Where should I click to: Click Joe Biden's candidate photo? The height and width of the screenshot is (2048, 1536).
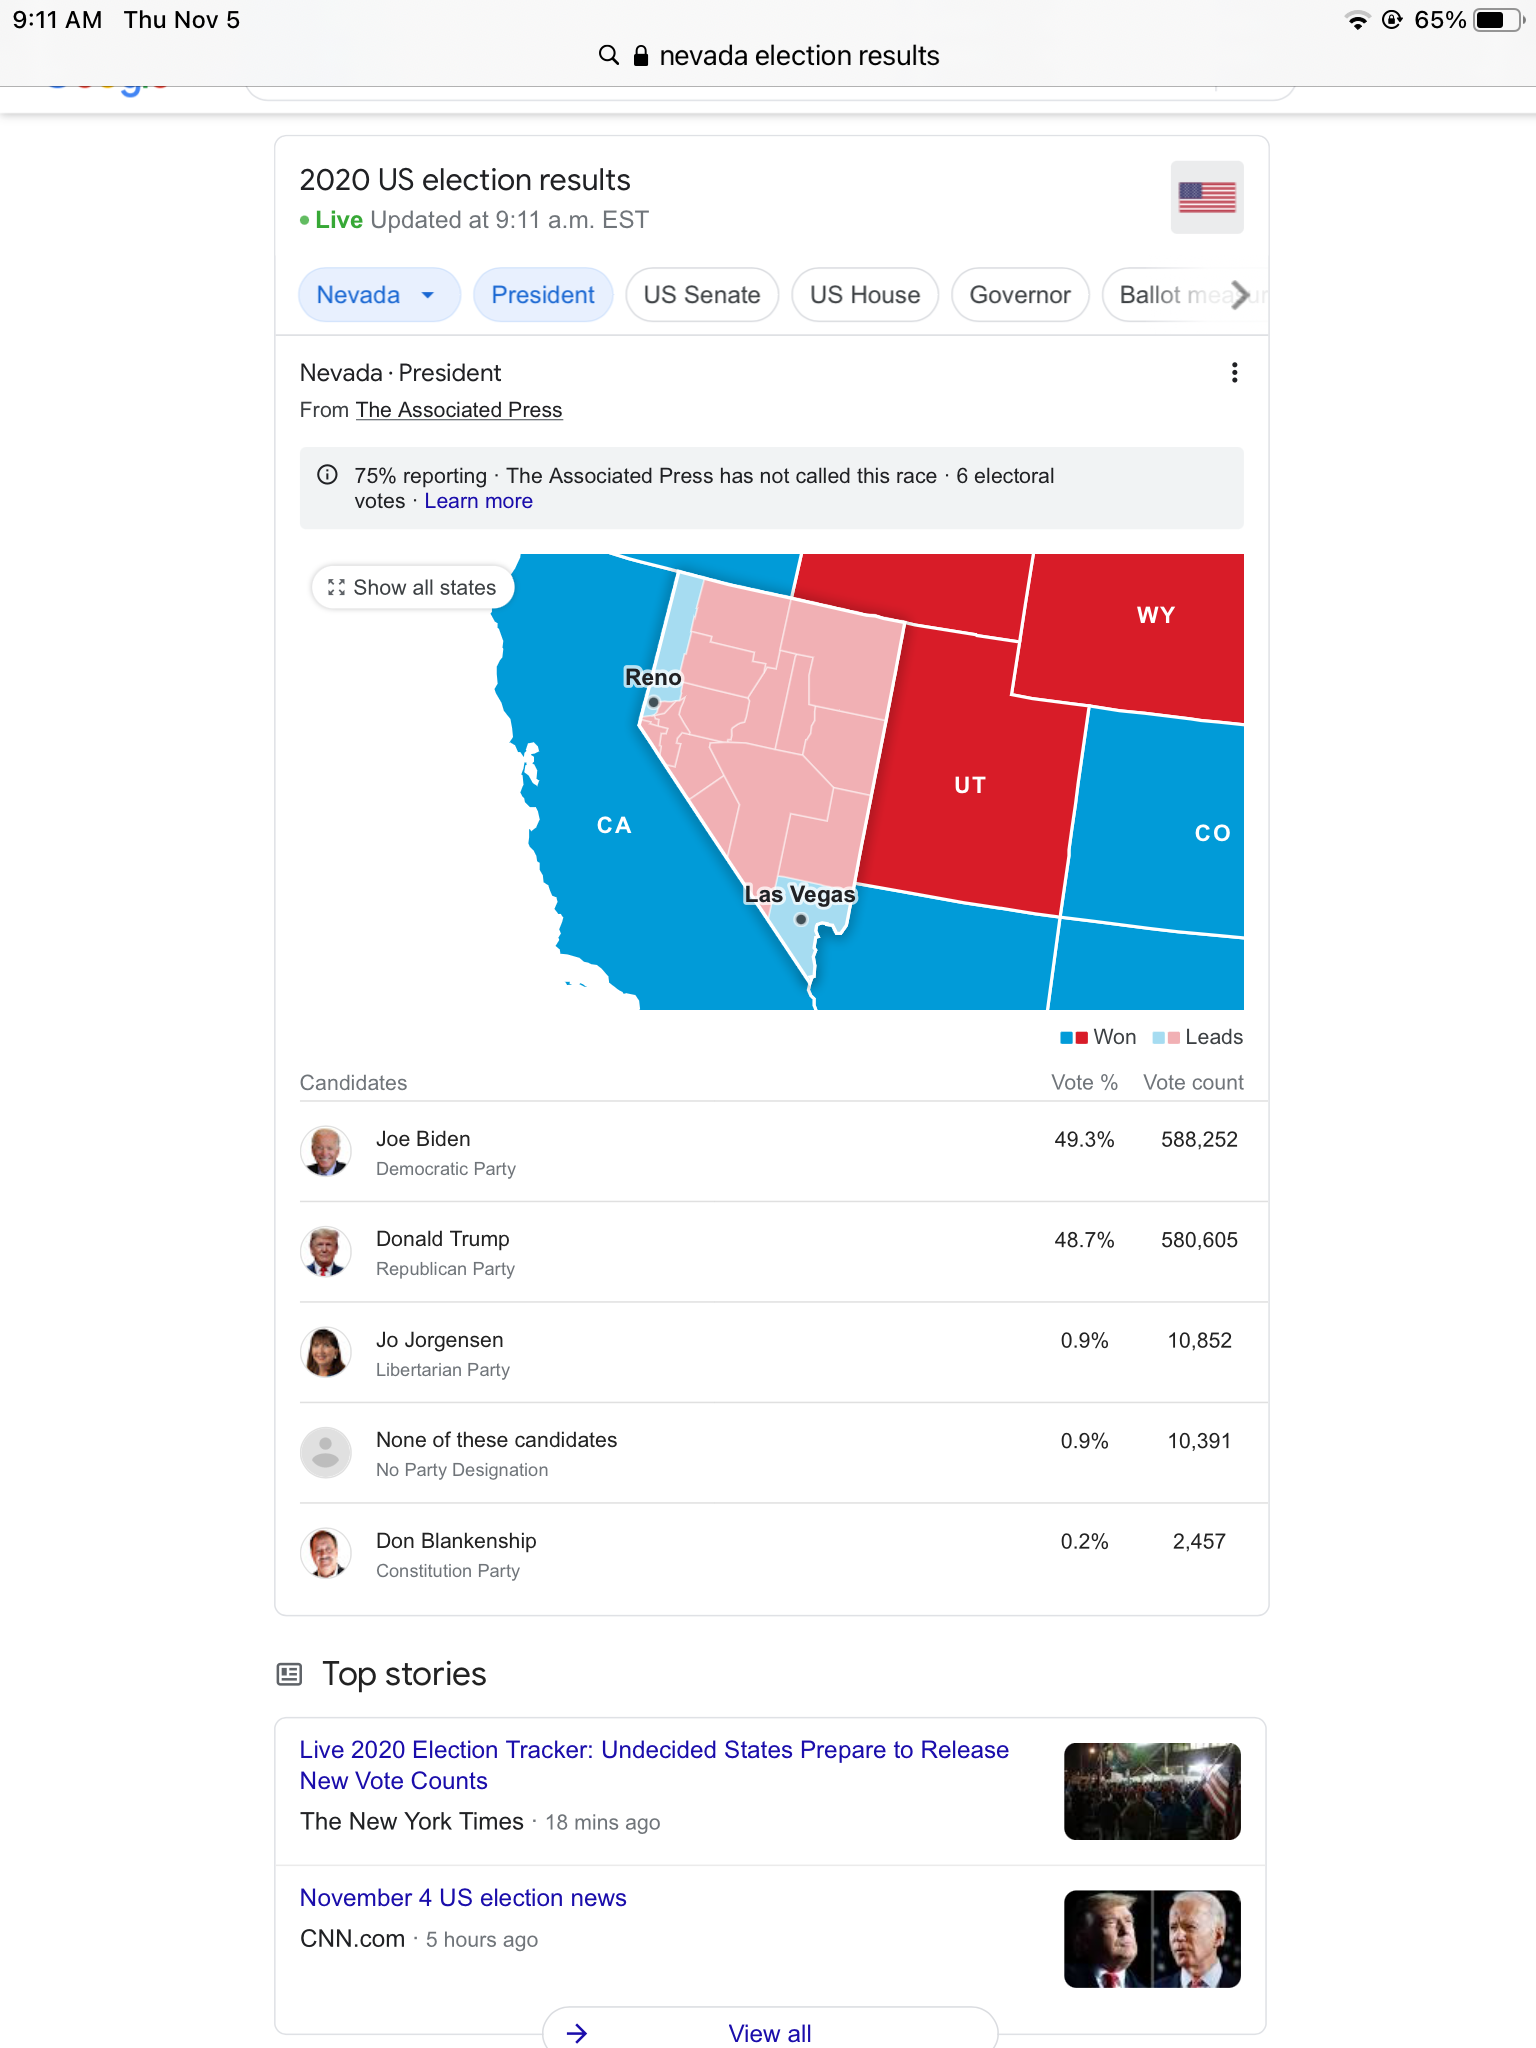(326, 1151)
